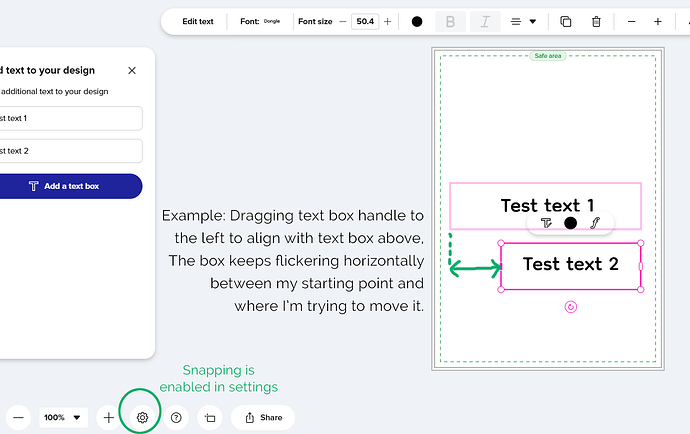Open the Font selector

(x=260, y=22)
